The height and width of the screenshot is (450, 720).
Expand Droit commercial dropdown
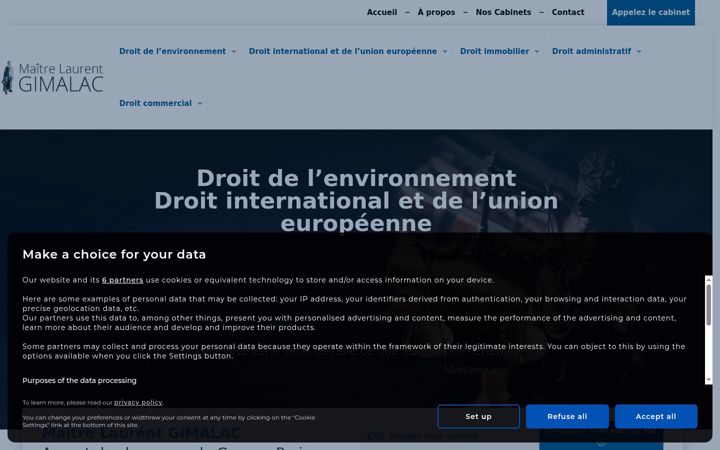coord(161,103)
